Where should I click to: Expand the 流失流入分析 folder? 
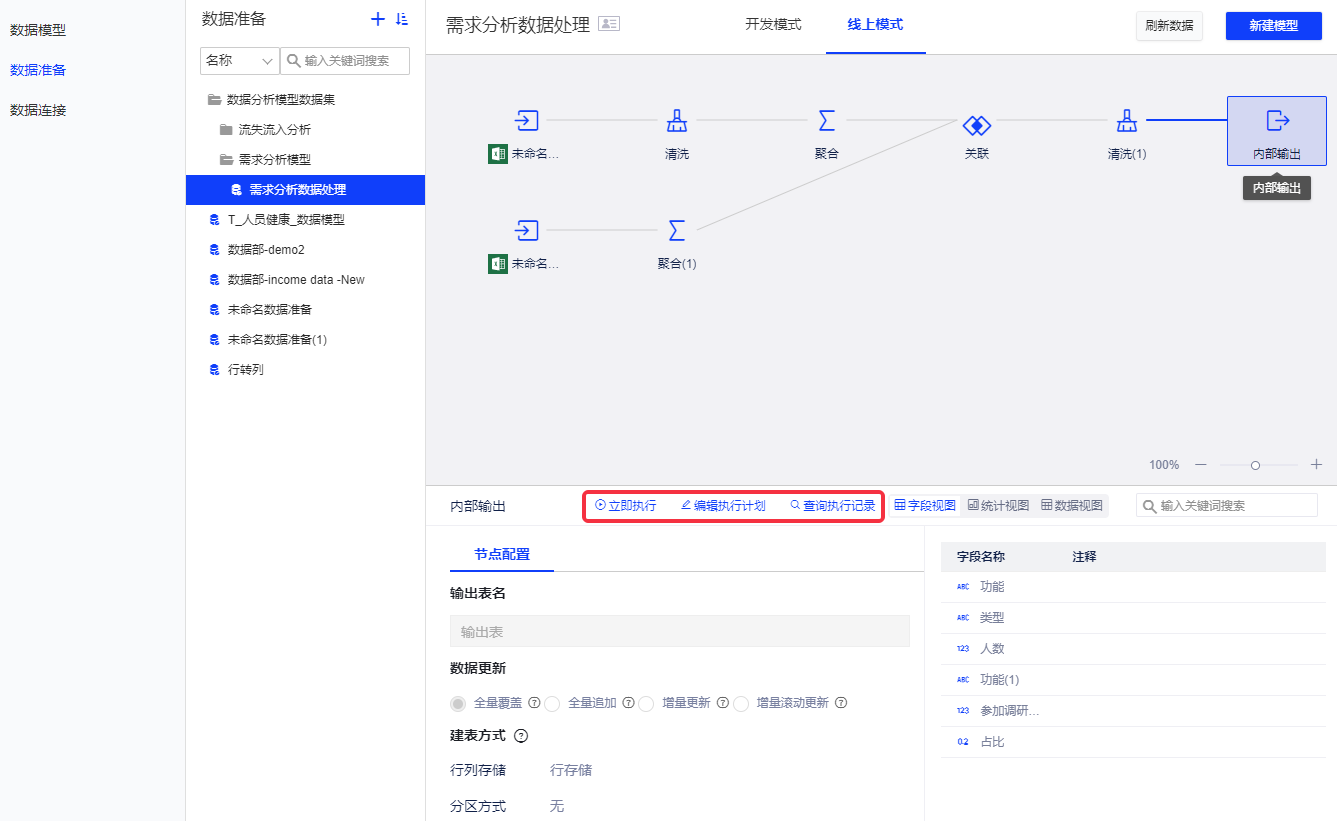[226, 130]
